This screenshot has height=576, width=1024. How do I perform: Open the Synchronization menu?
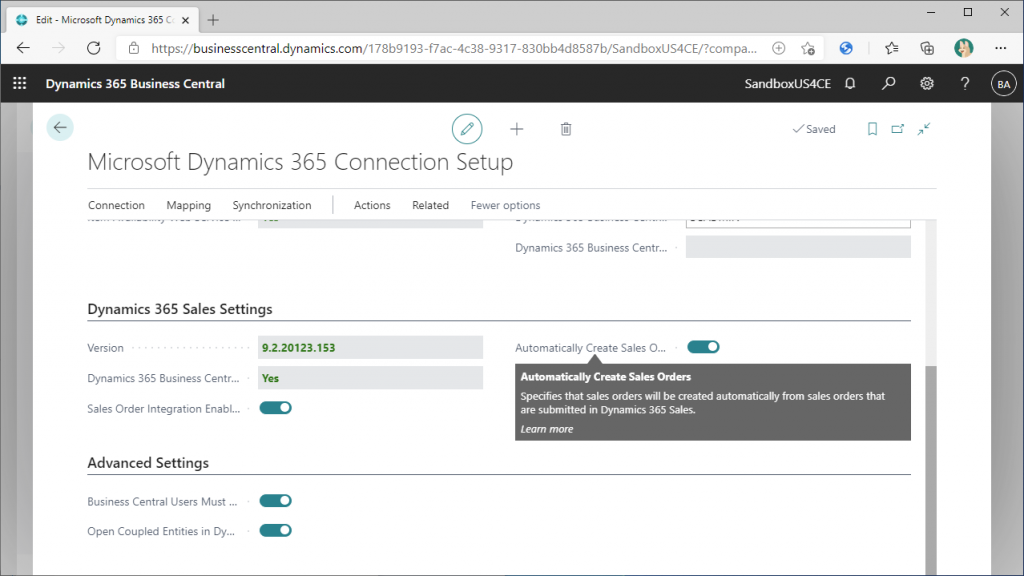point(272,205)
